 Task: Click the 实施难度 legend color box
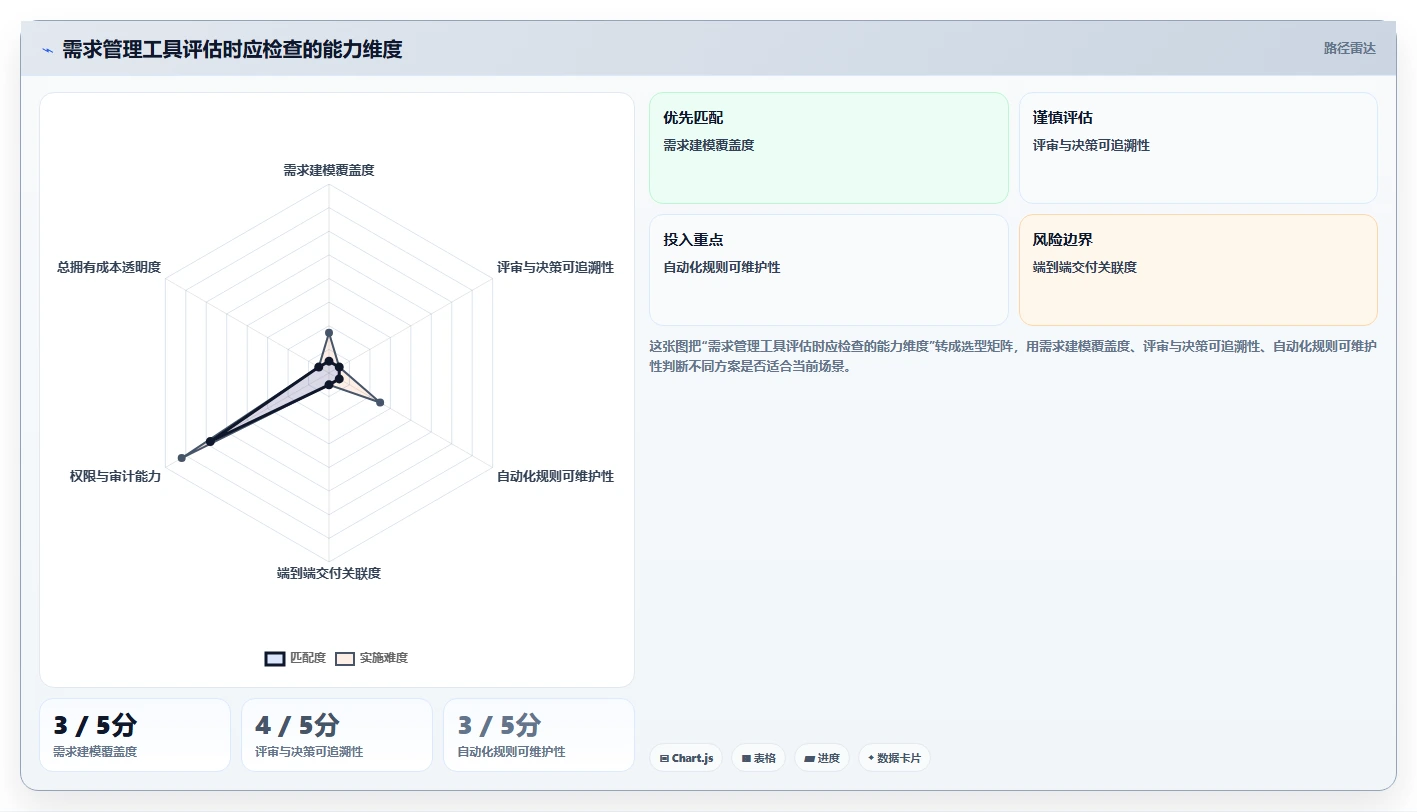point(345,658)
